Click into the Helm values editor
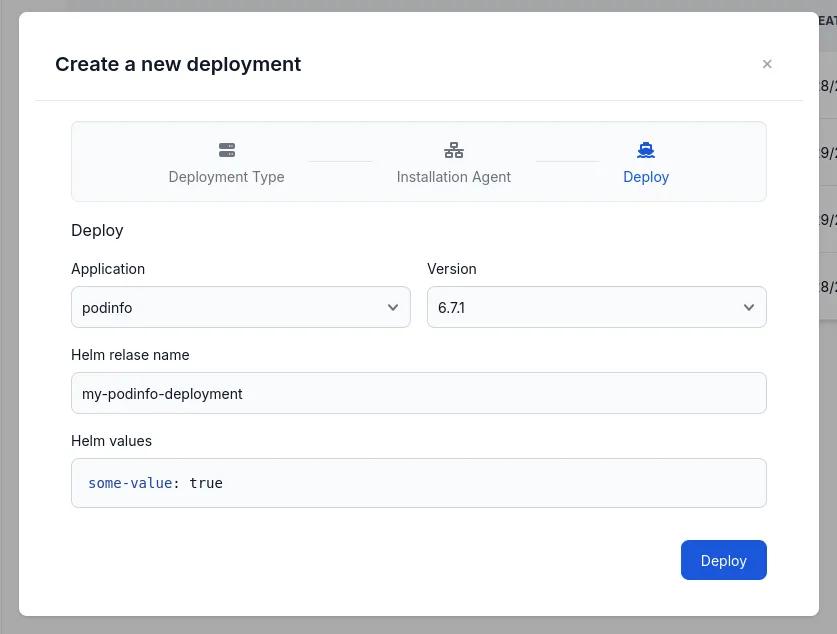The image size is (837, 634). (x=419, y=483)
